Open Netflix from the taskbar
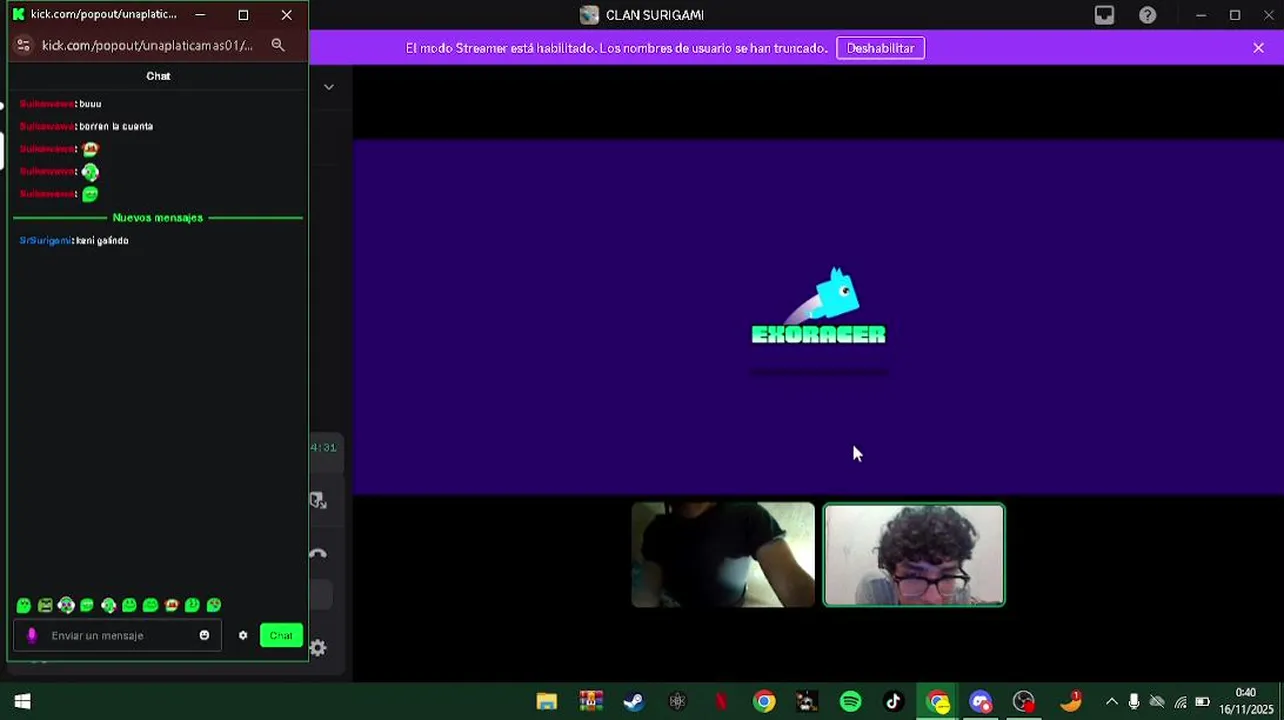Image resolution: width=1284 pixels, height=720 pixels. (x=721, y=701)
